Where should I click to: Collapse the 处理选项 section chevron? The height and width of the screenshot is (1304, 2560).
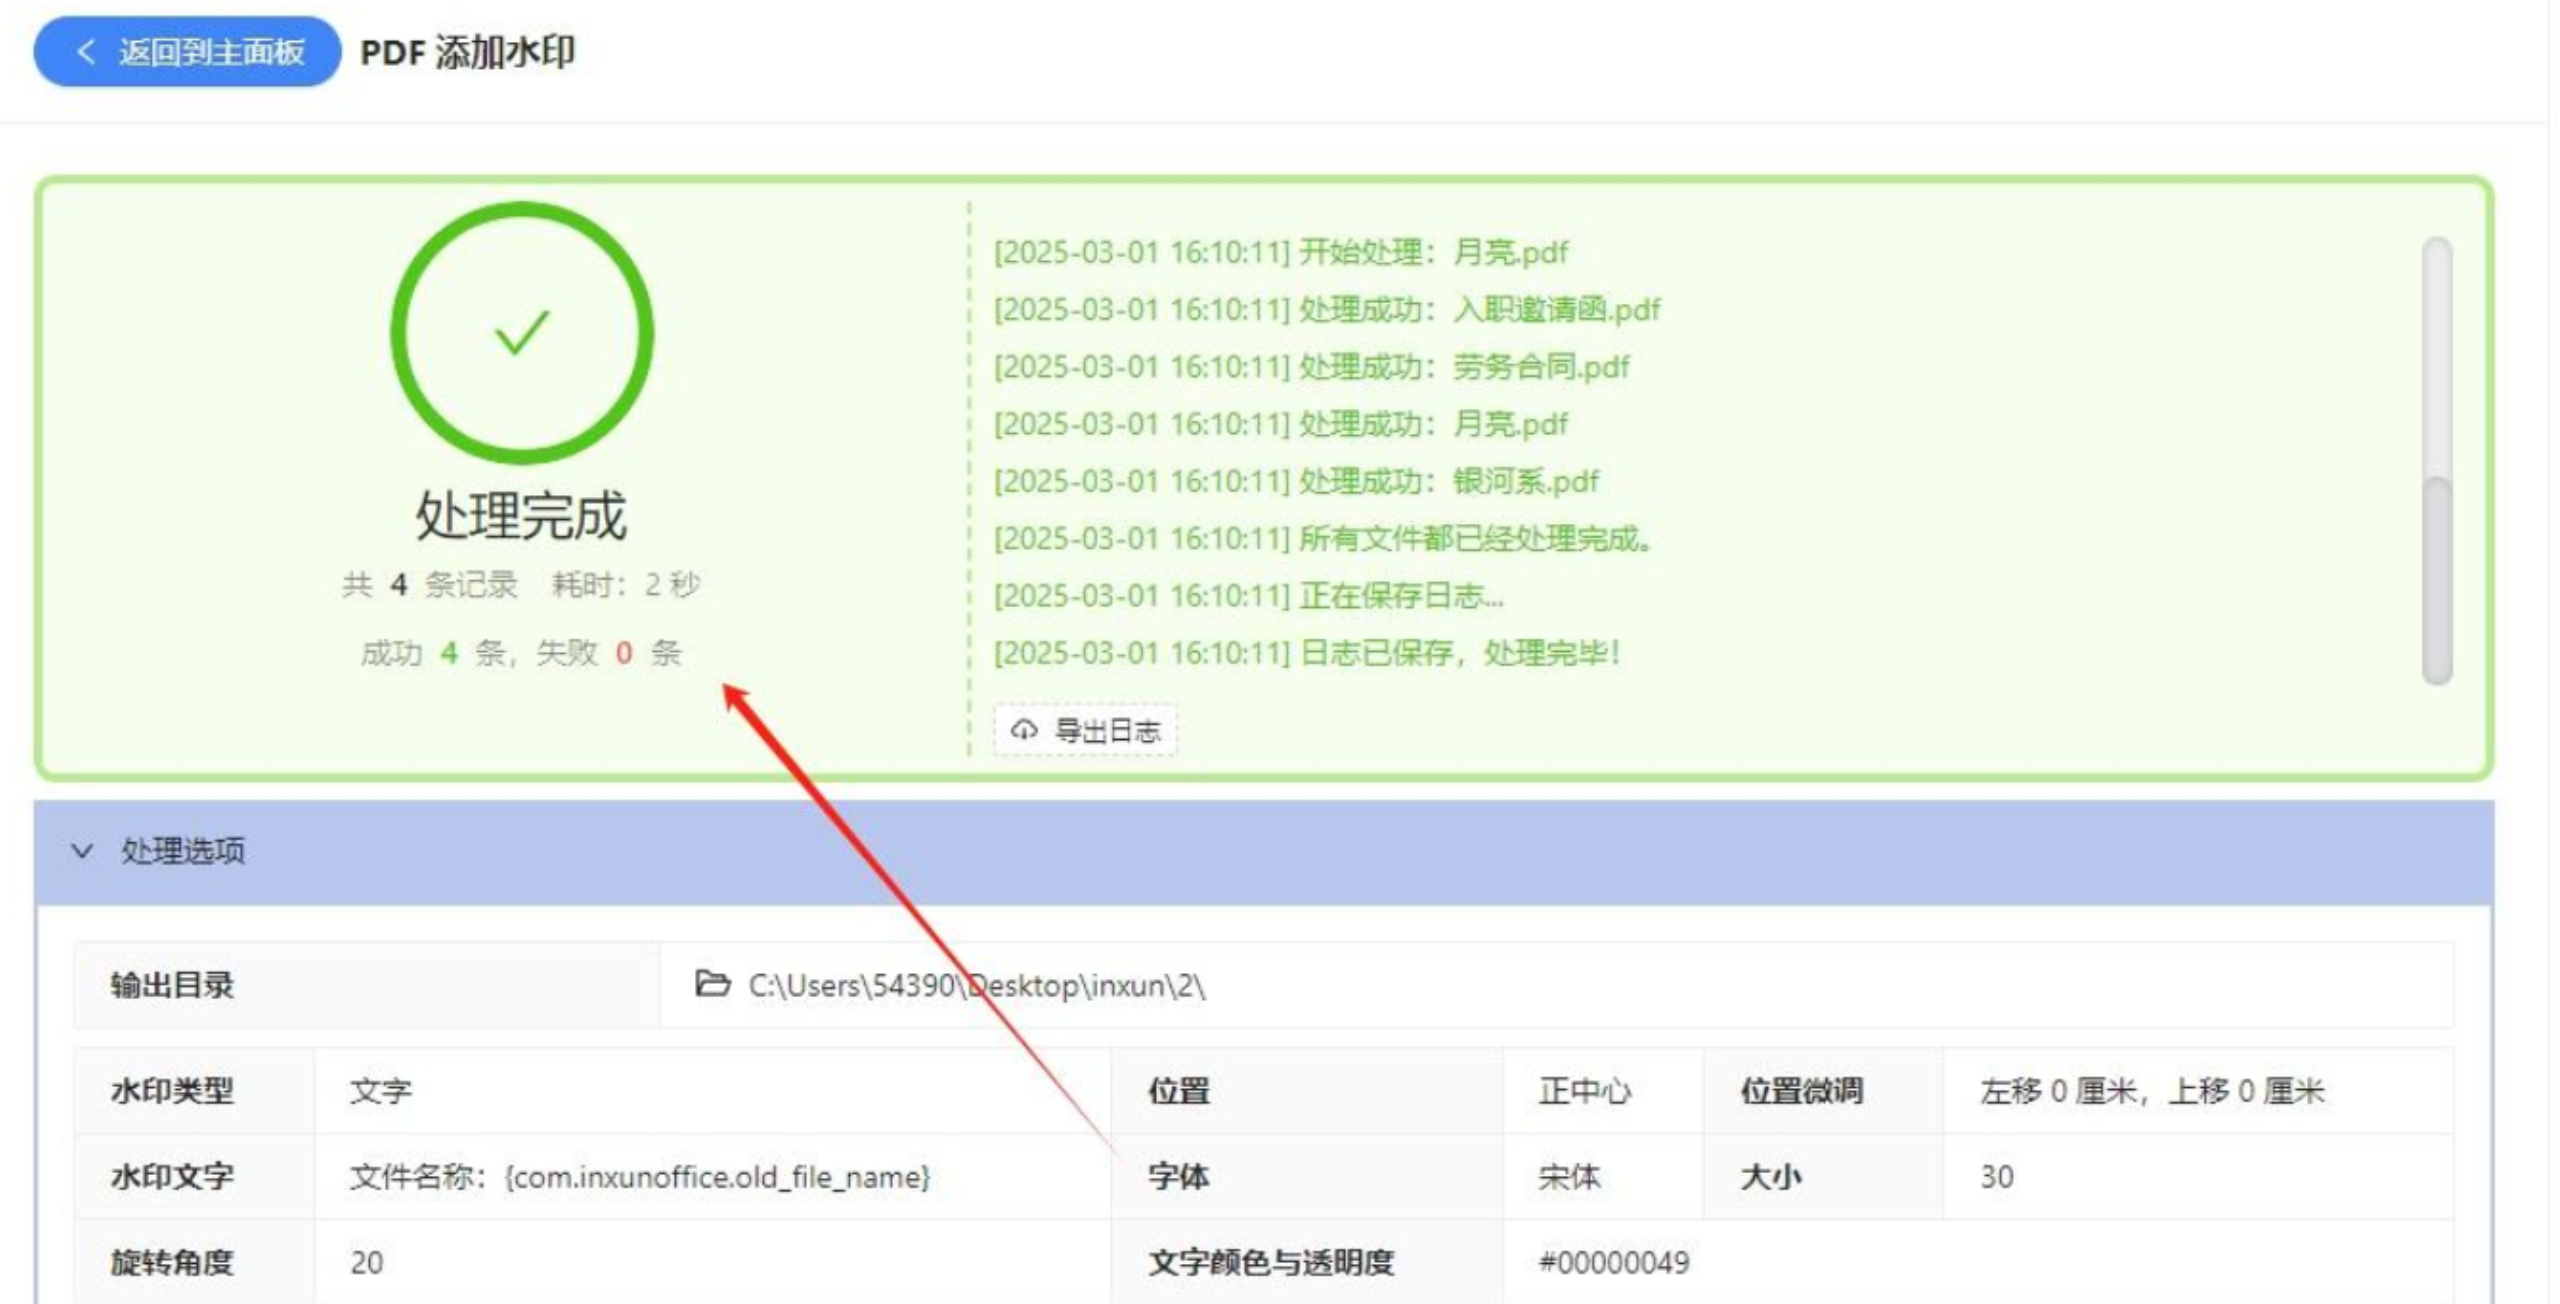pos(82,851)
